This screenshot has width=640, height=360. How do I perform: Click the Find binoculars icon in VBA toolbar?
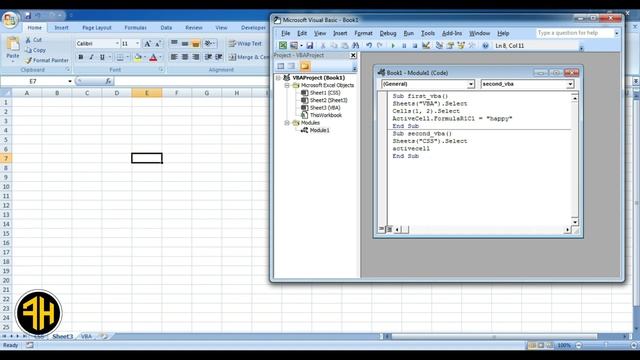pos(356,45)
